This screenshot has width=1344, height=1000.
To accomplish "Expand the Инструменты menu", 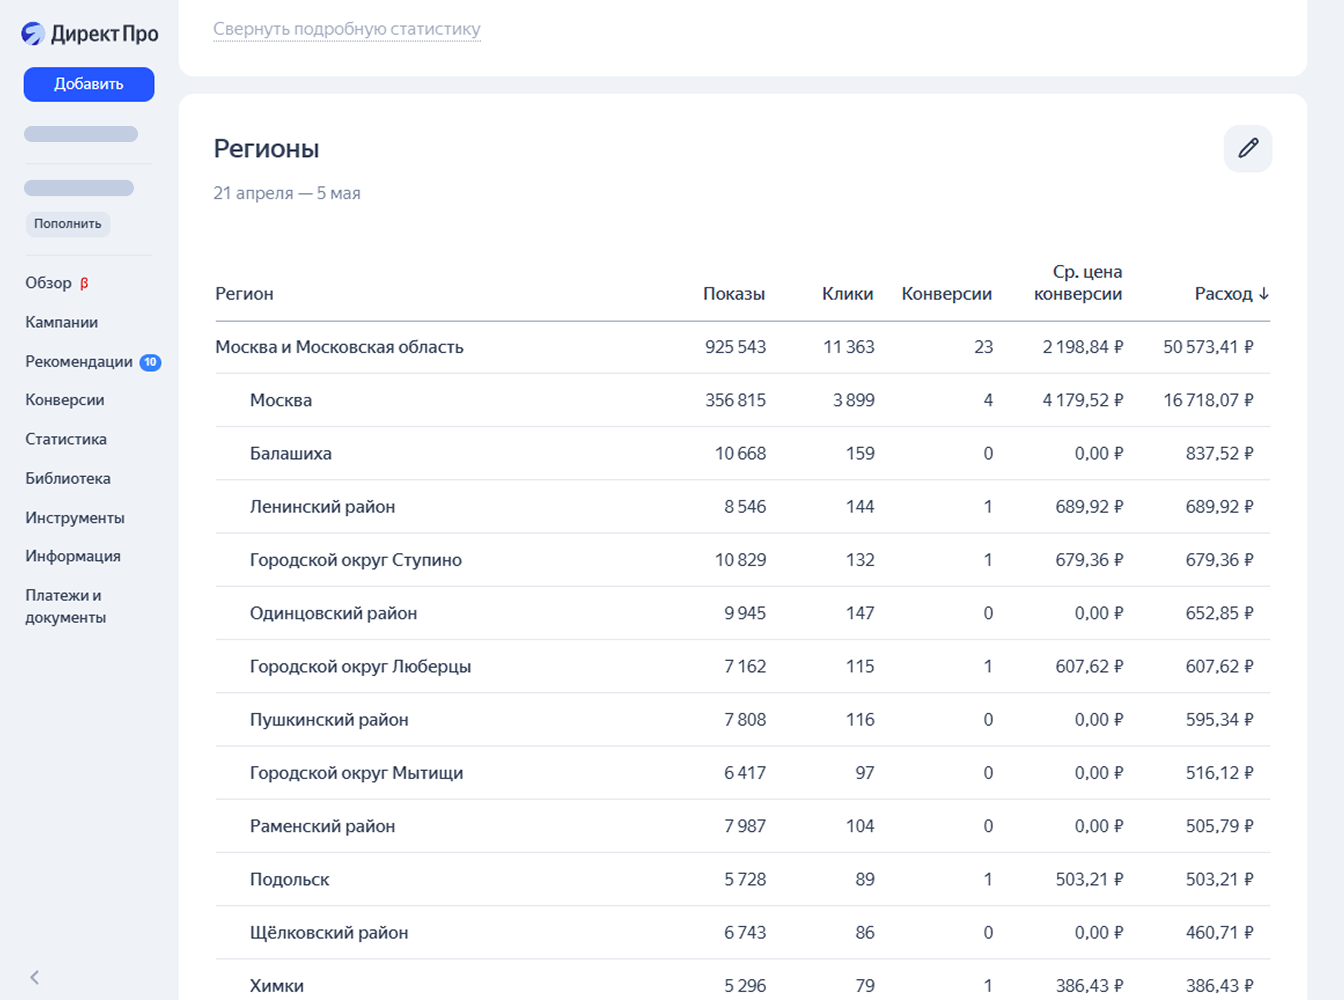I will coord(75,518).
